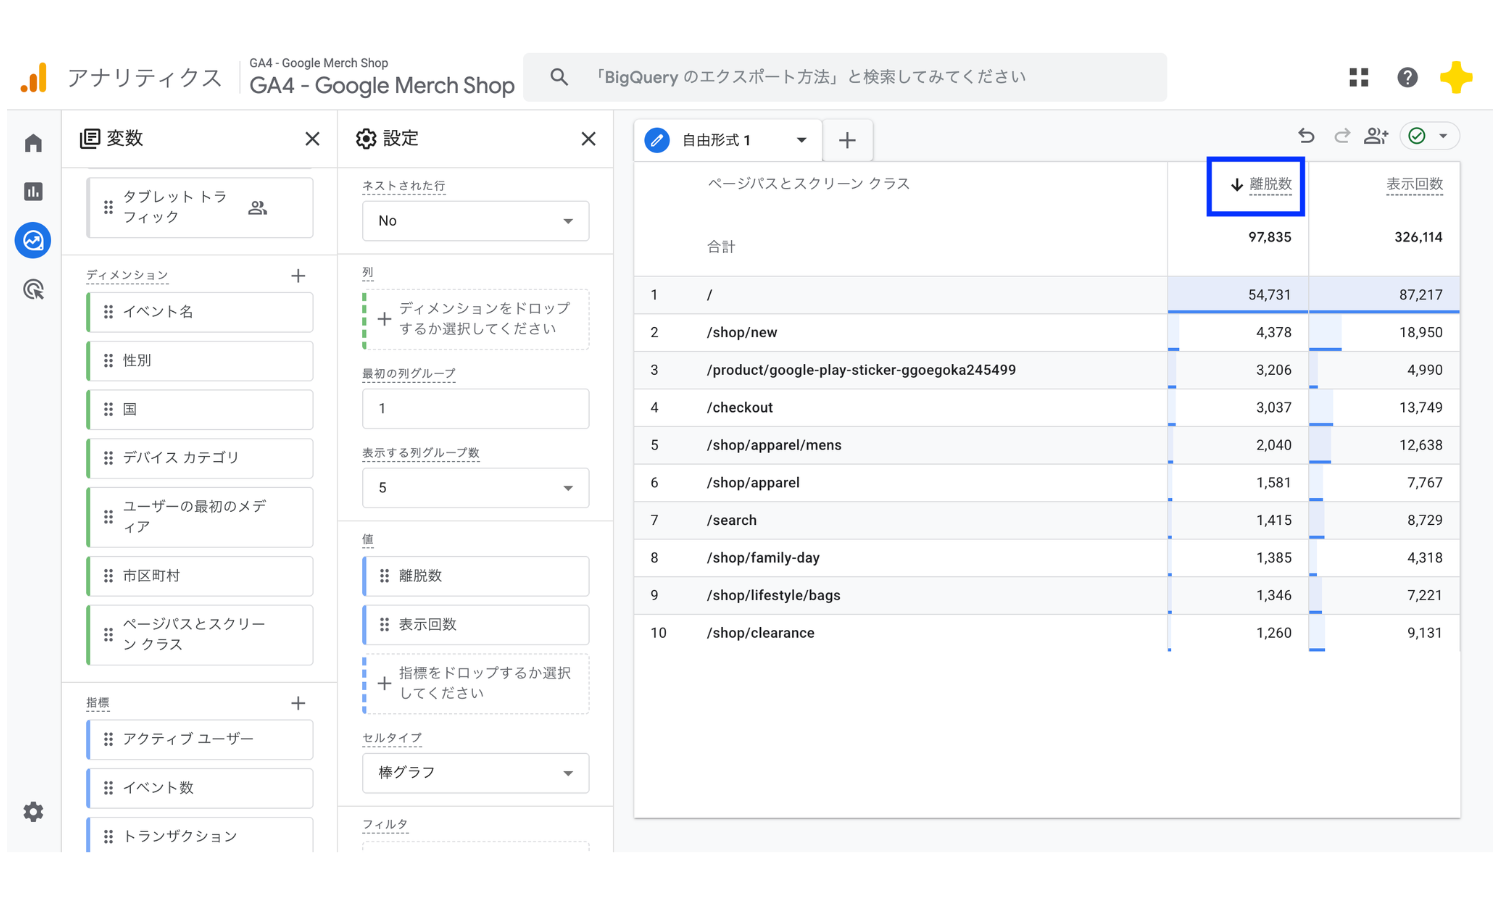Click the redo arrow icon
Viewport: 1500px width, 900px height.
coord(1341,136)
